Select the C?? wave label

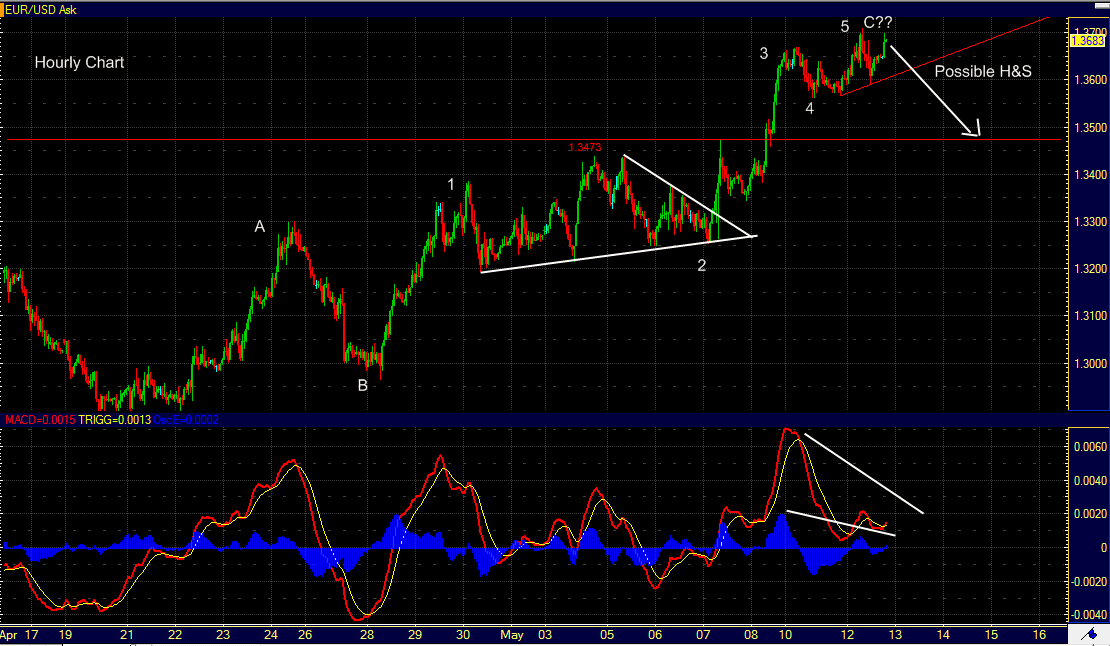[x=878, y=23]
